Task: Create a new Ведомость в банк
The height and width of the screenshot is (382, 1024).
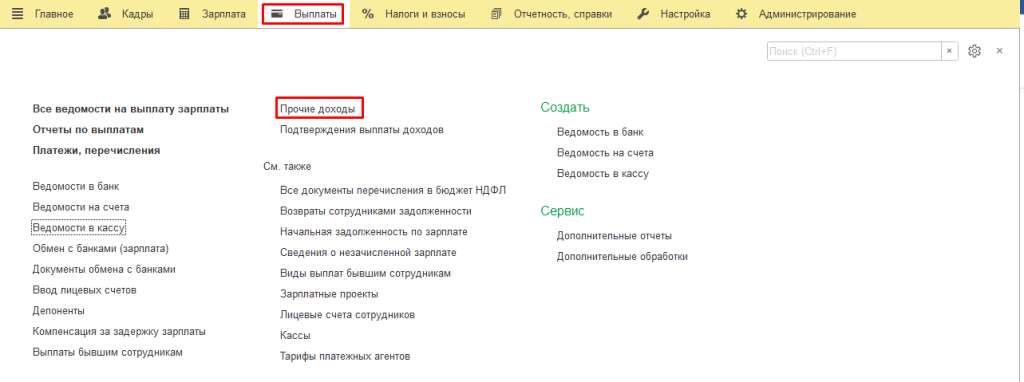Action: coord(600,132)
